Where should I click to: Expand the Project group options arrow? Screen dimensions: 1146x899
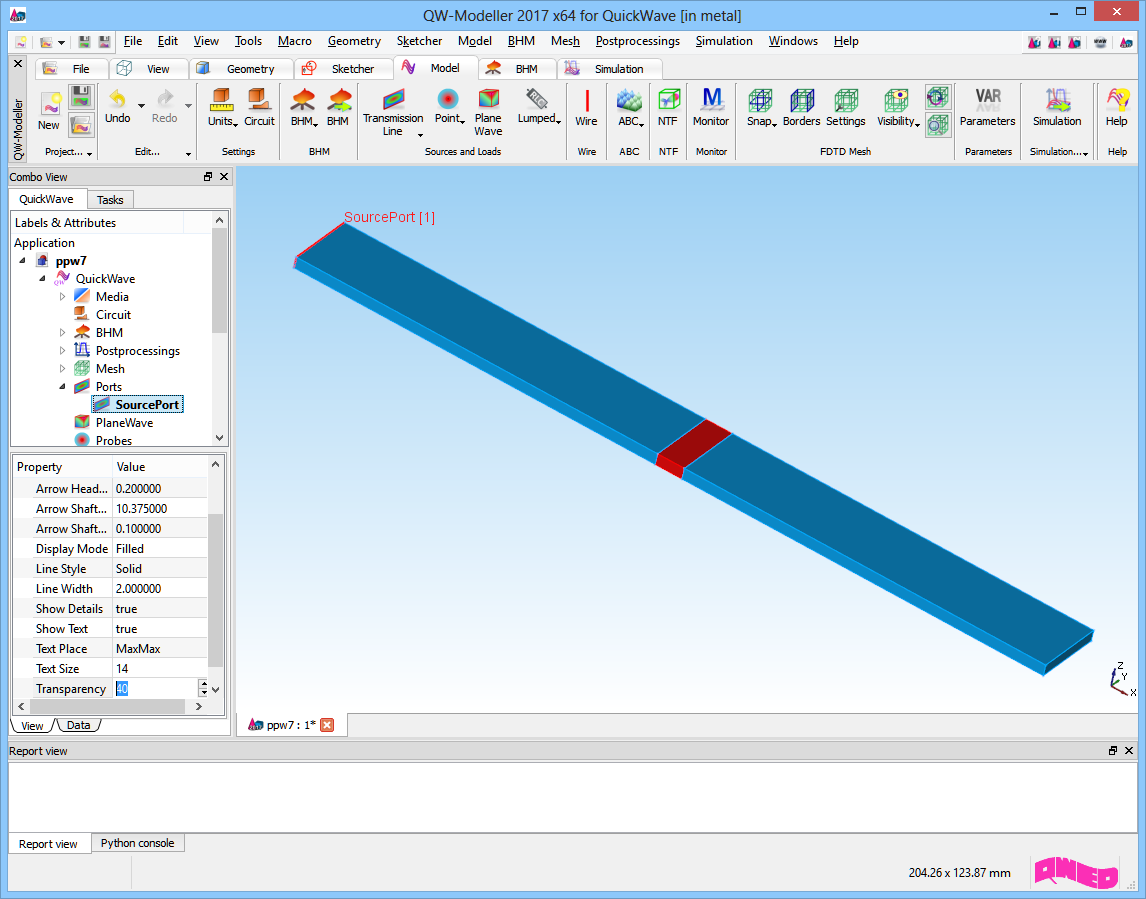[x=89, y=153]
